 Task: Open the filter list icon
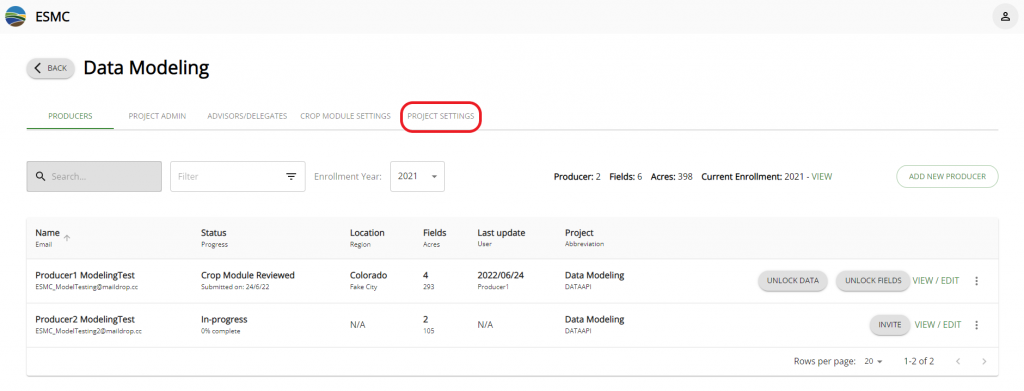coord(291,176)
